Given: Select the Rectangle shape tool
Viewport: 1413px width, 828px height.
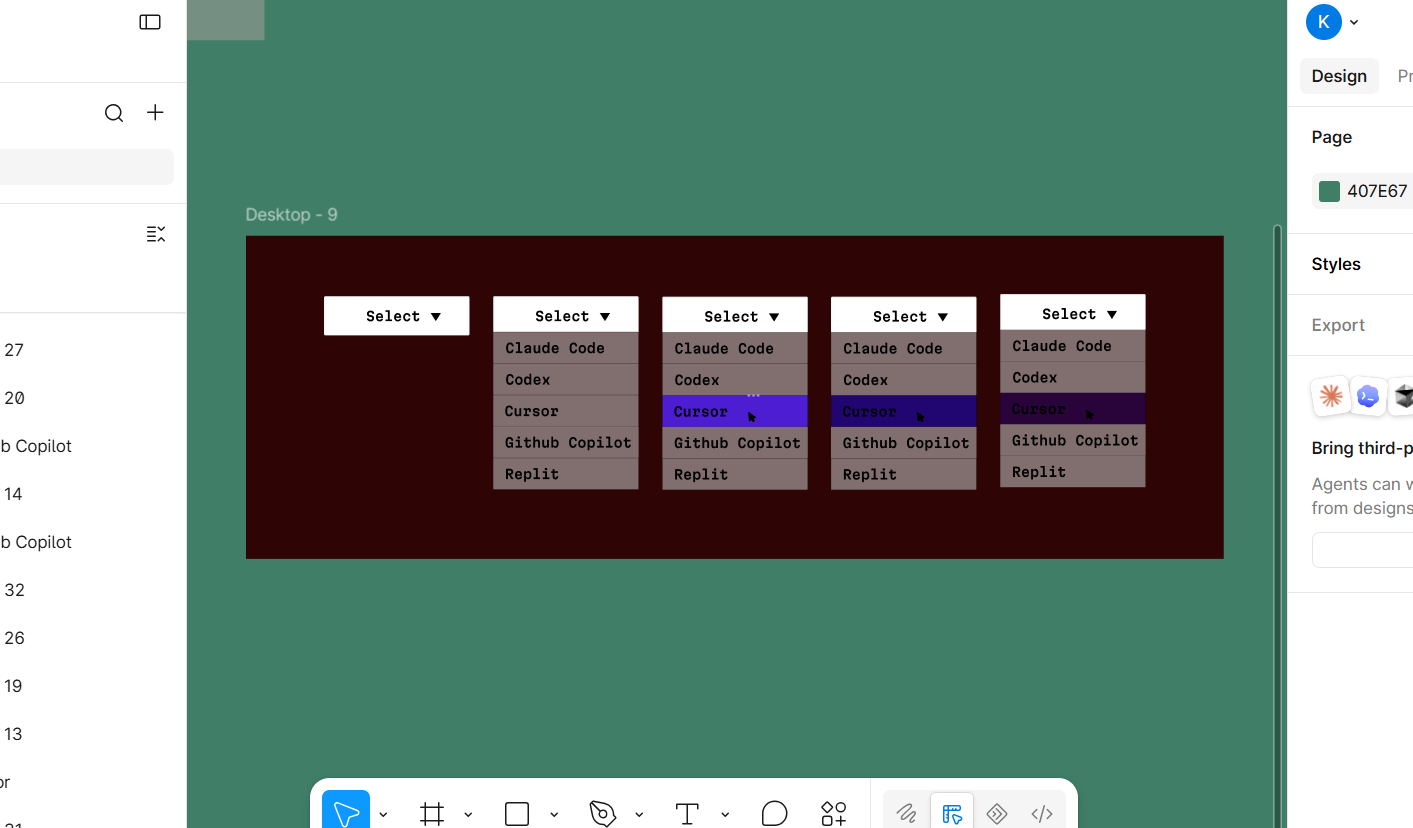Looking at the screenshot, I should pyautogui.click(x=517, y=814).
